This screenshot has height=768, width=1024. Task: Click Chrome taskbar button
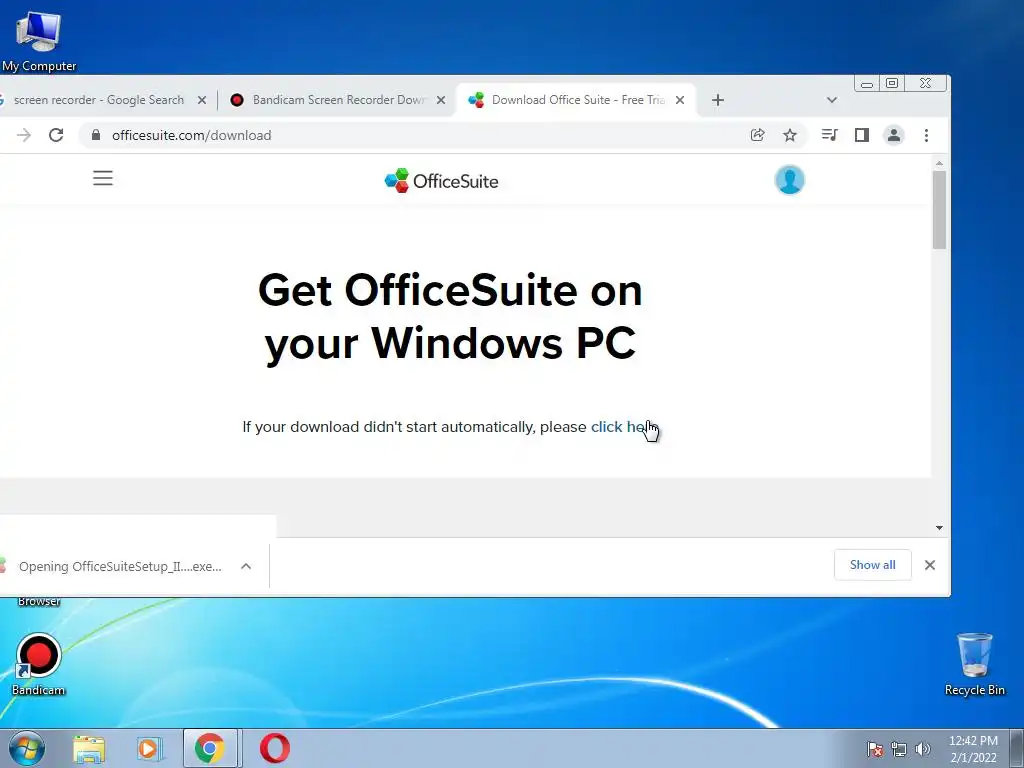(210, 748)
